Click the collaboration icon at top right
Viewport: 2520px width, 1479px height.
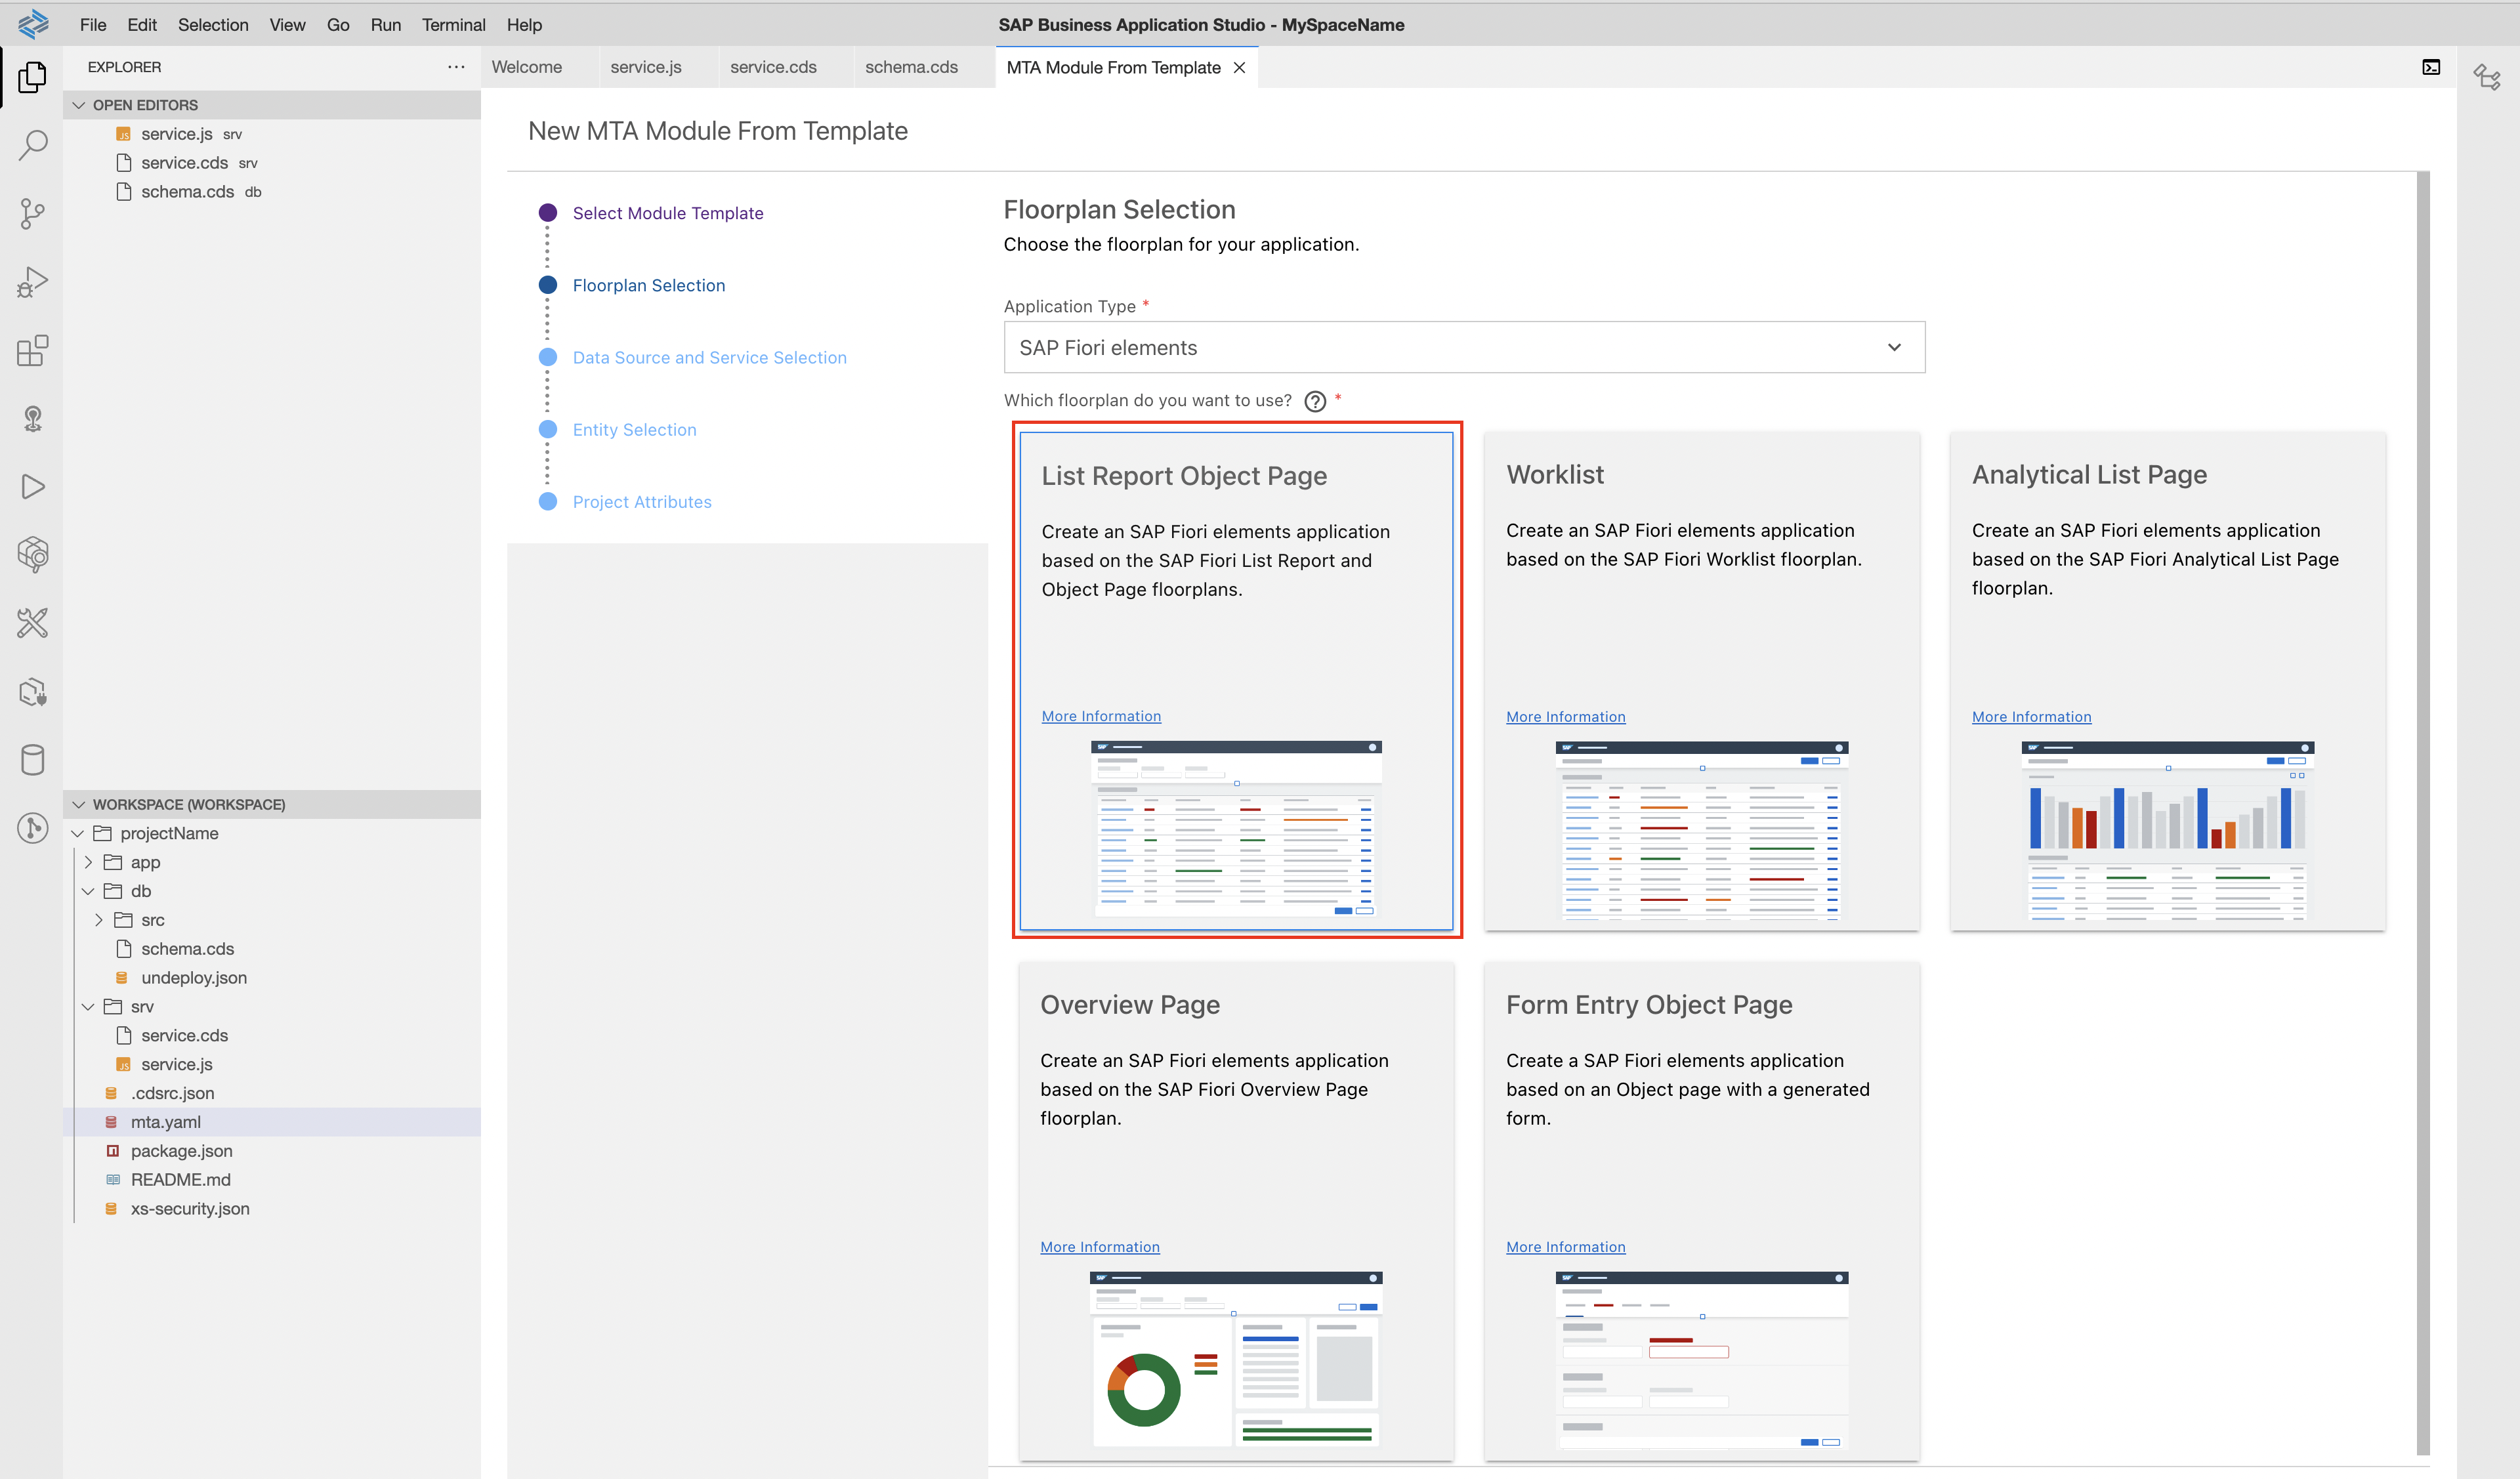pyautogui.click(x=2488, y=76)
